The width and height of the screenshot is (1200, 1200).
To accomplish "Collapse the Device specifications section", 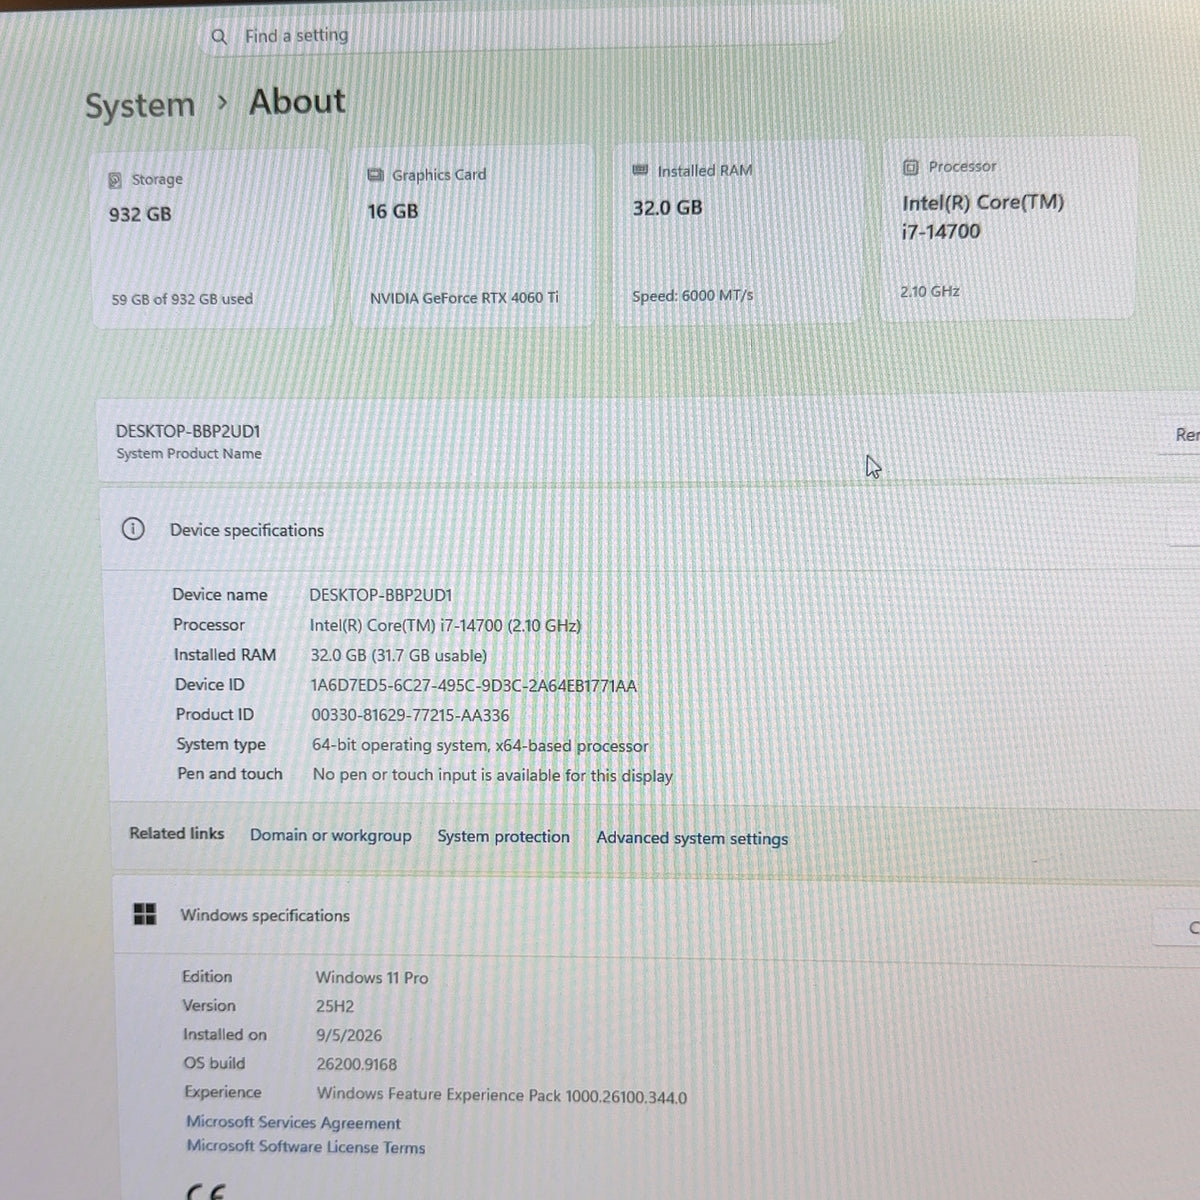I will coord(650,529).
